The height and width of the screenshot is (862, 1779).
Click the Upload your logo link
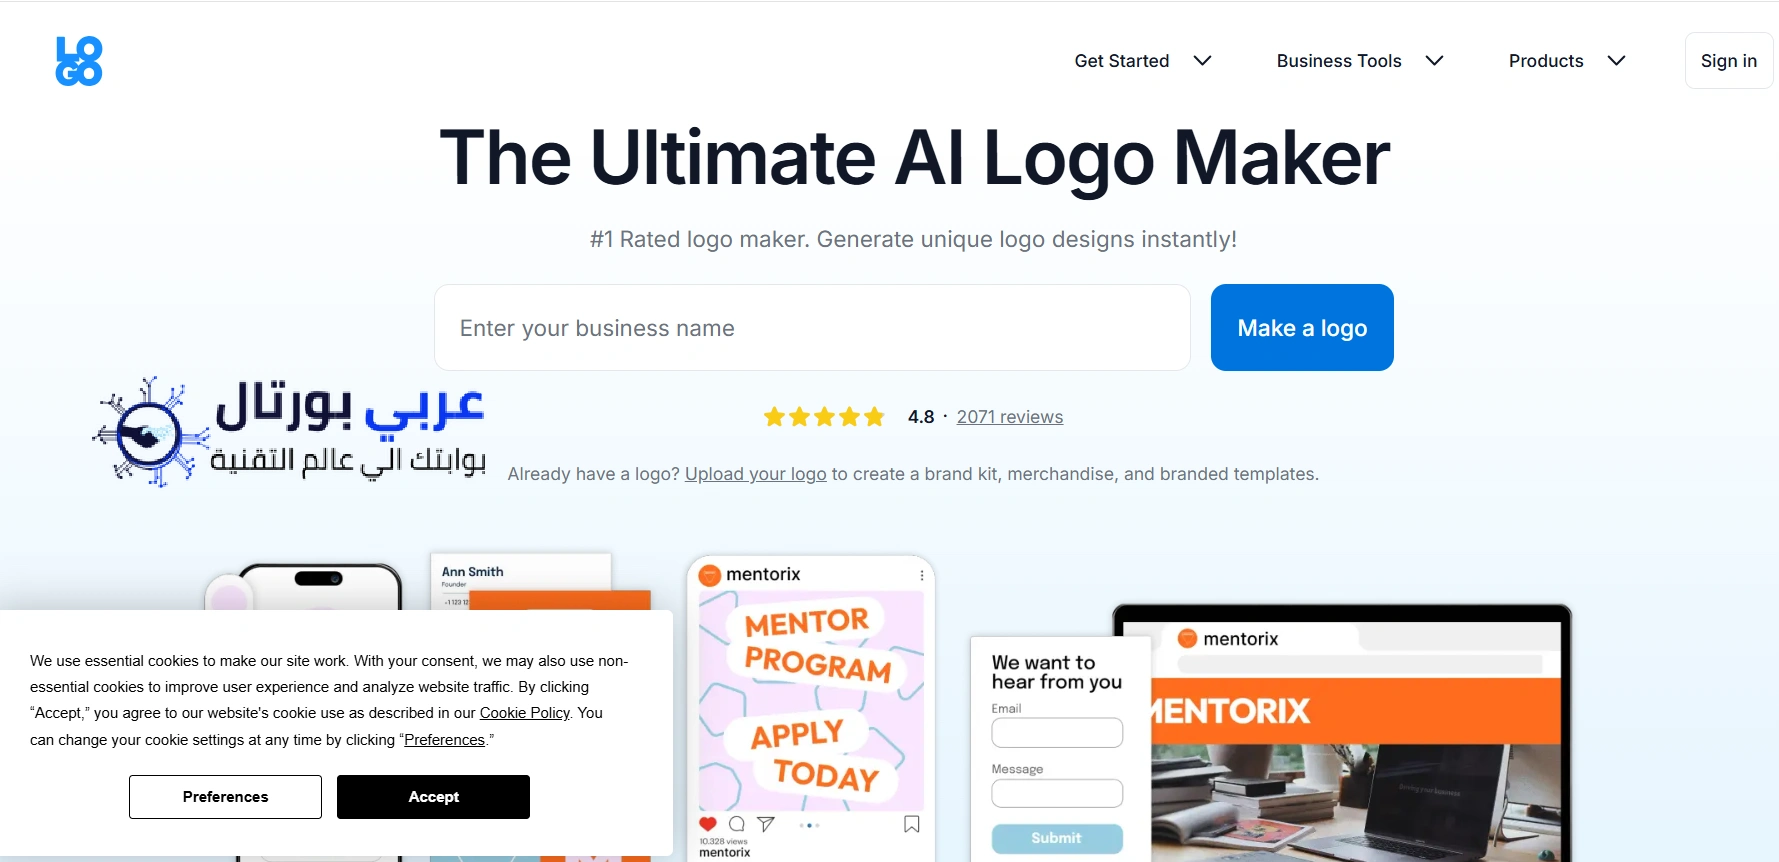[756, 474]
